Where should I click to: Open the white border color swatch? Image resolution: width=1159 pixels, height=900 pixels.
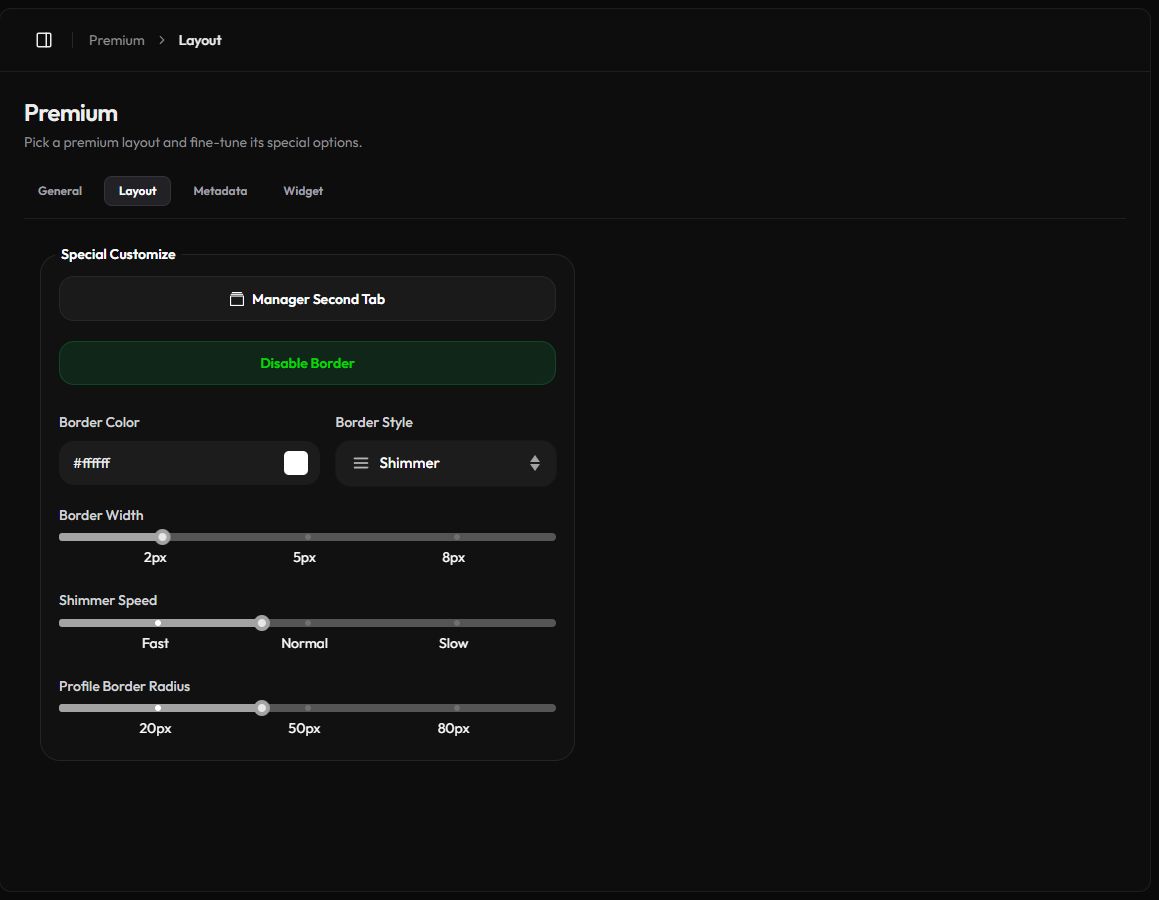click(296, 463)
